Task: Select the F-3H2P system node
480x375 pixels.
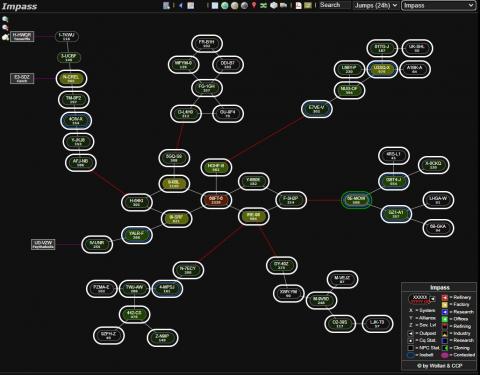Action: pos(291,200)
